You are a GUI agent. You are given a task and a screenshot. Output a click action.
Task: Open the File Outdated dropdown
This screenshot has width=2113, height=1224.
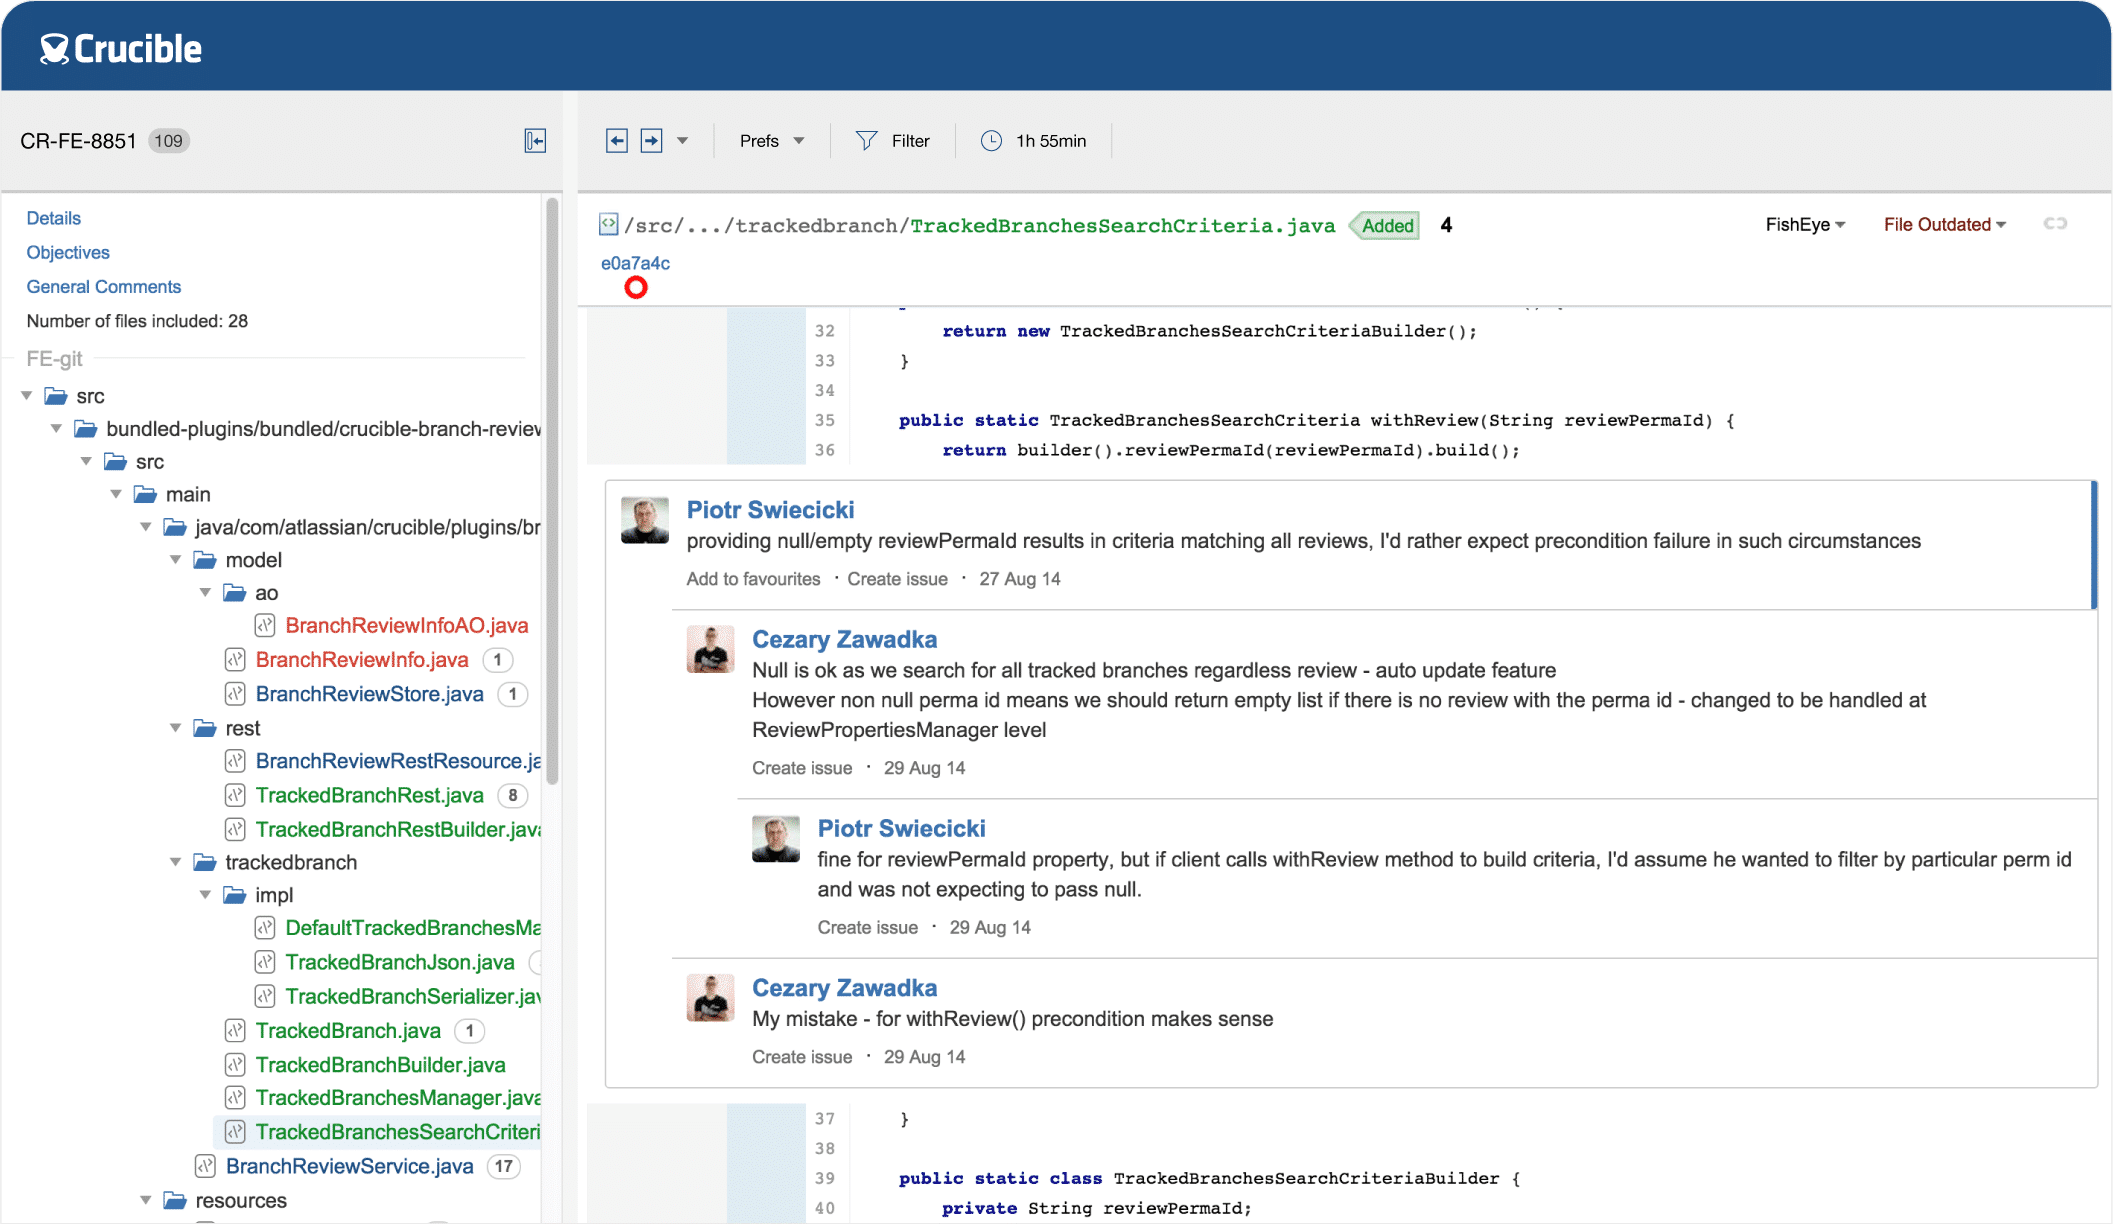coord(1945,224)
